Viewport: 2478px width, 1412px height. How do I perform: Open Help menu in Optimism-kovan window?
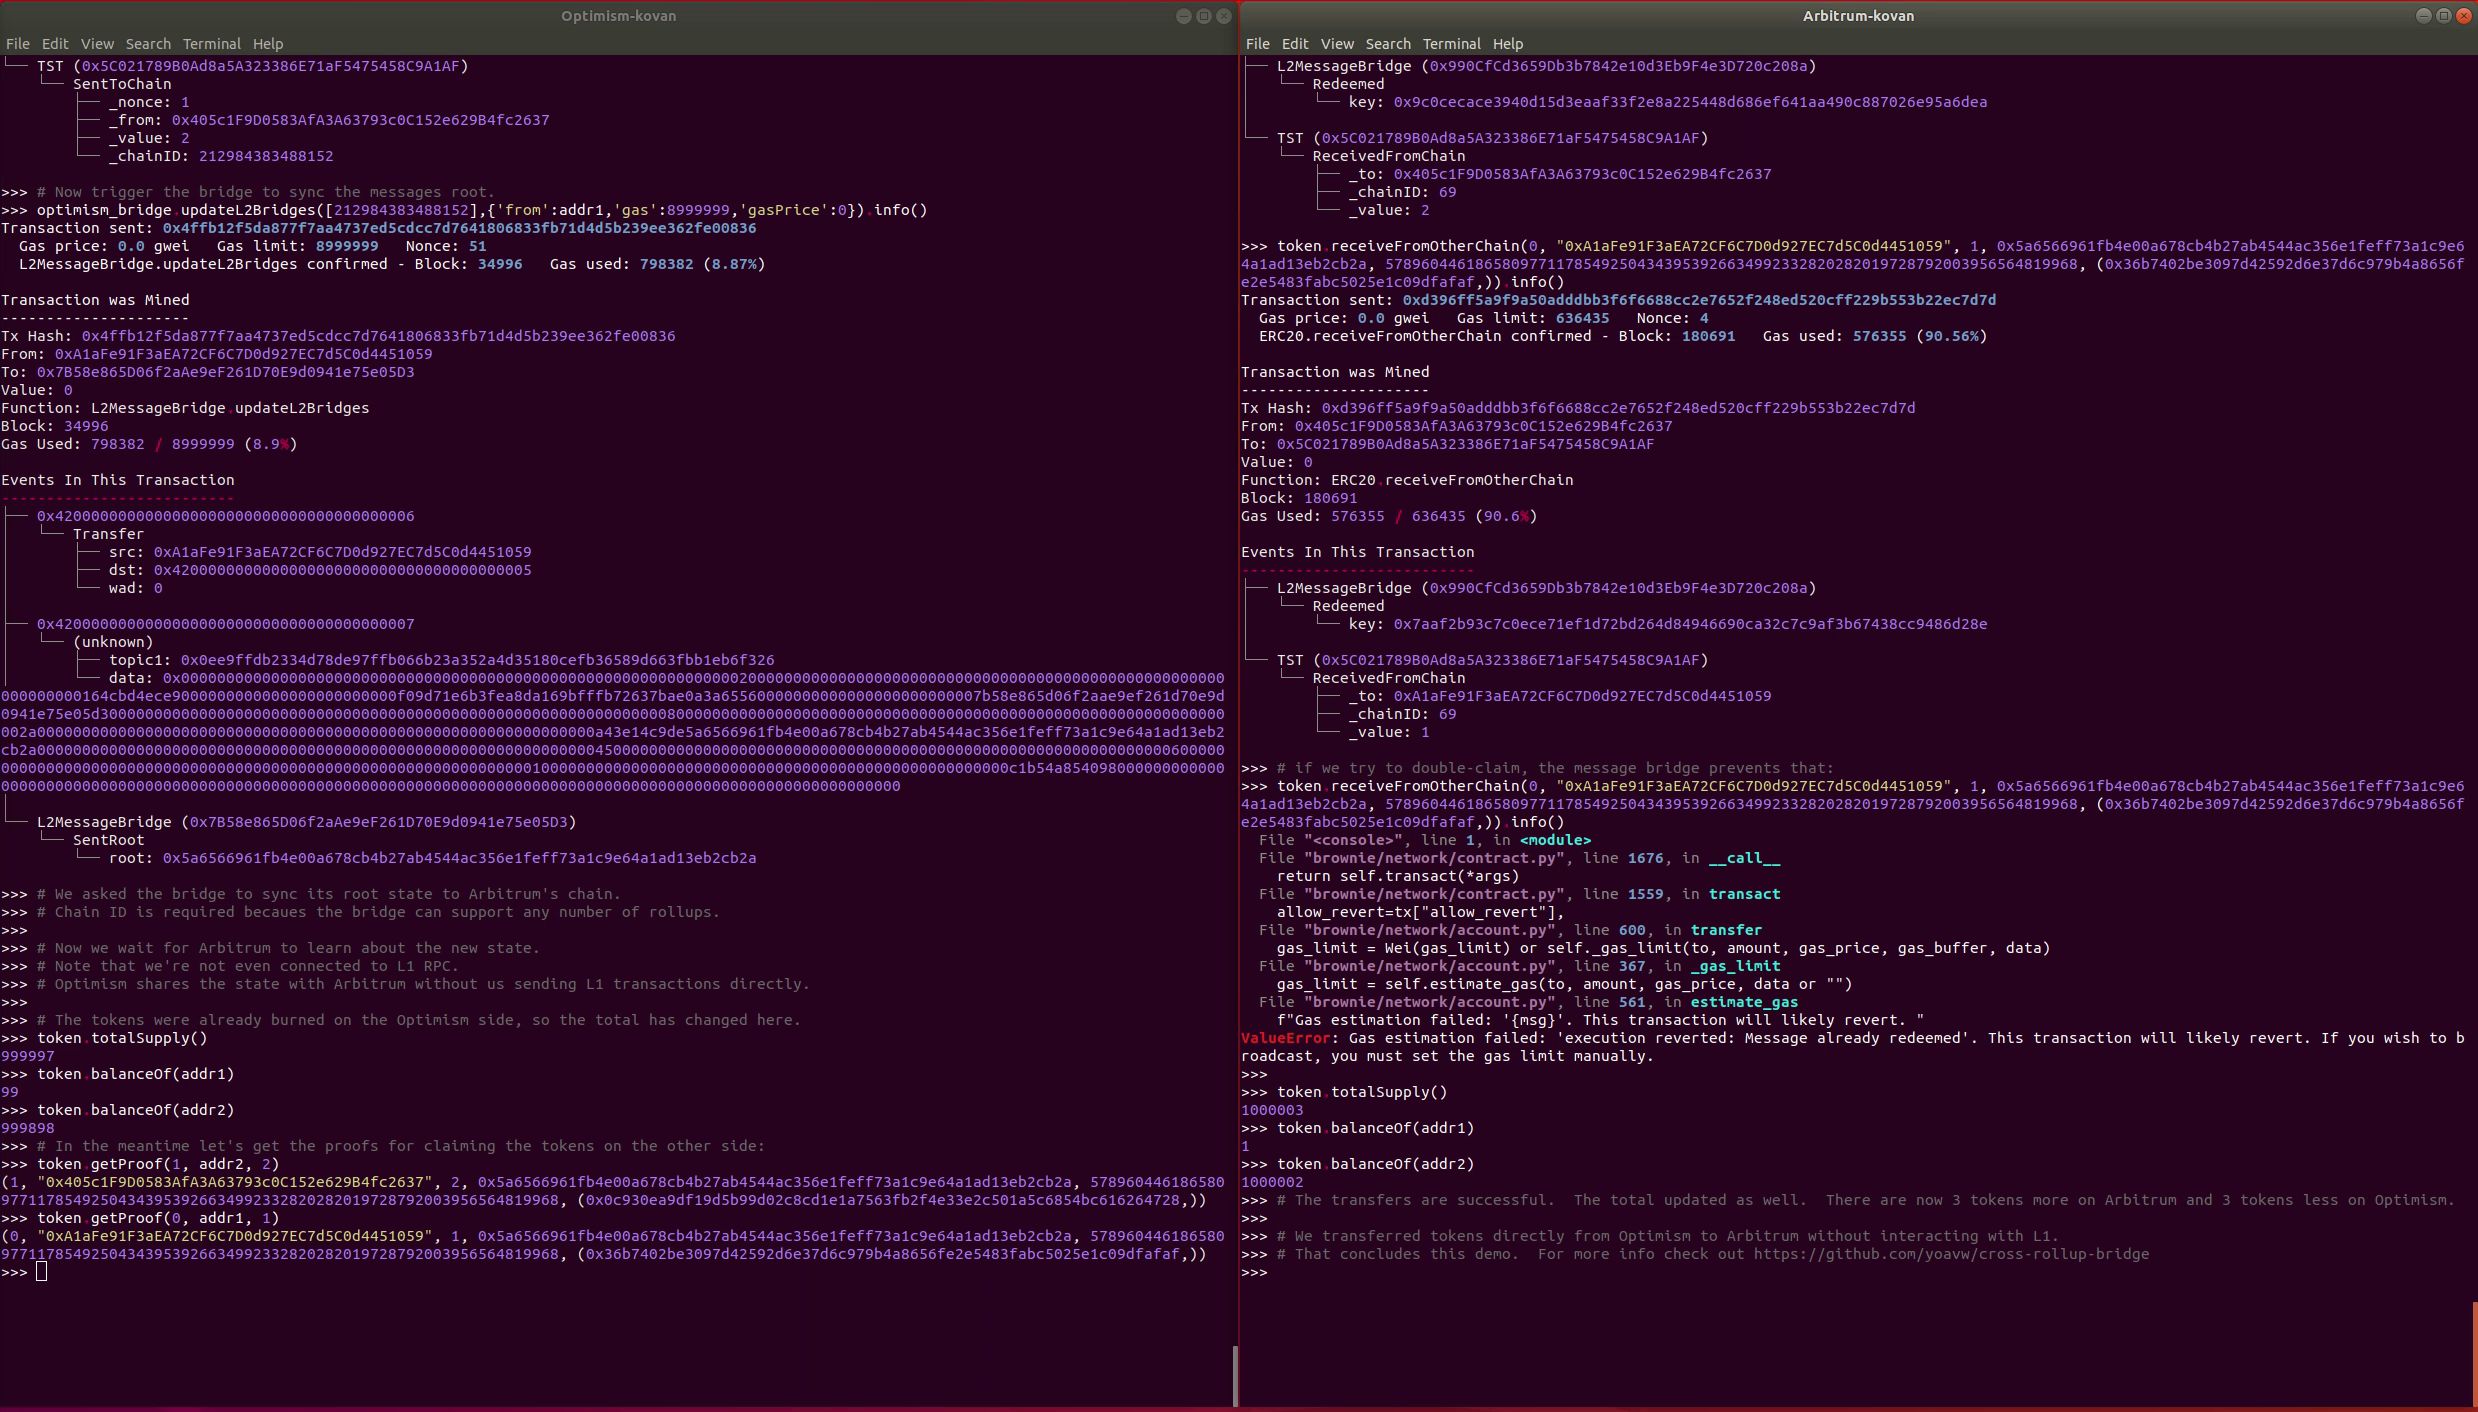[268, 44]
